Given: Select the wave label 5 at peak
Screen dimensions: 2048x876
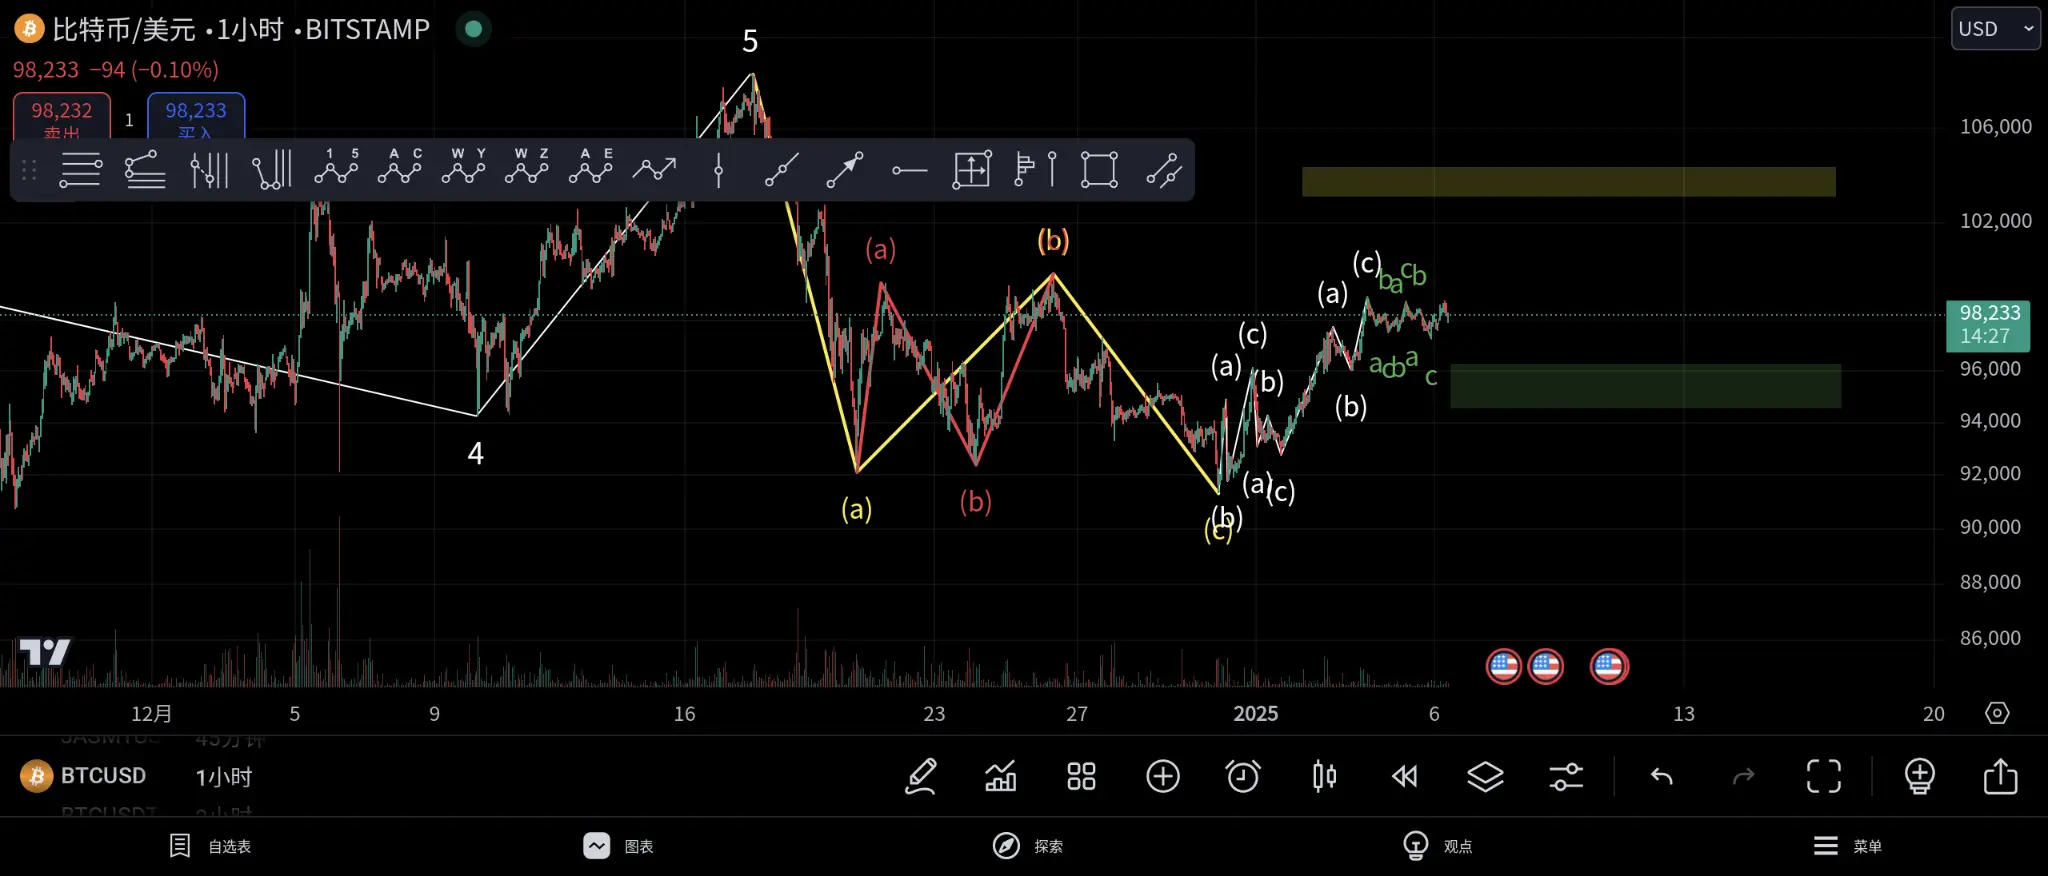Looking at the screenshot, I should click(750, 41).
